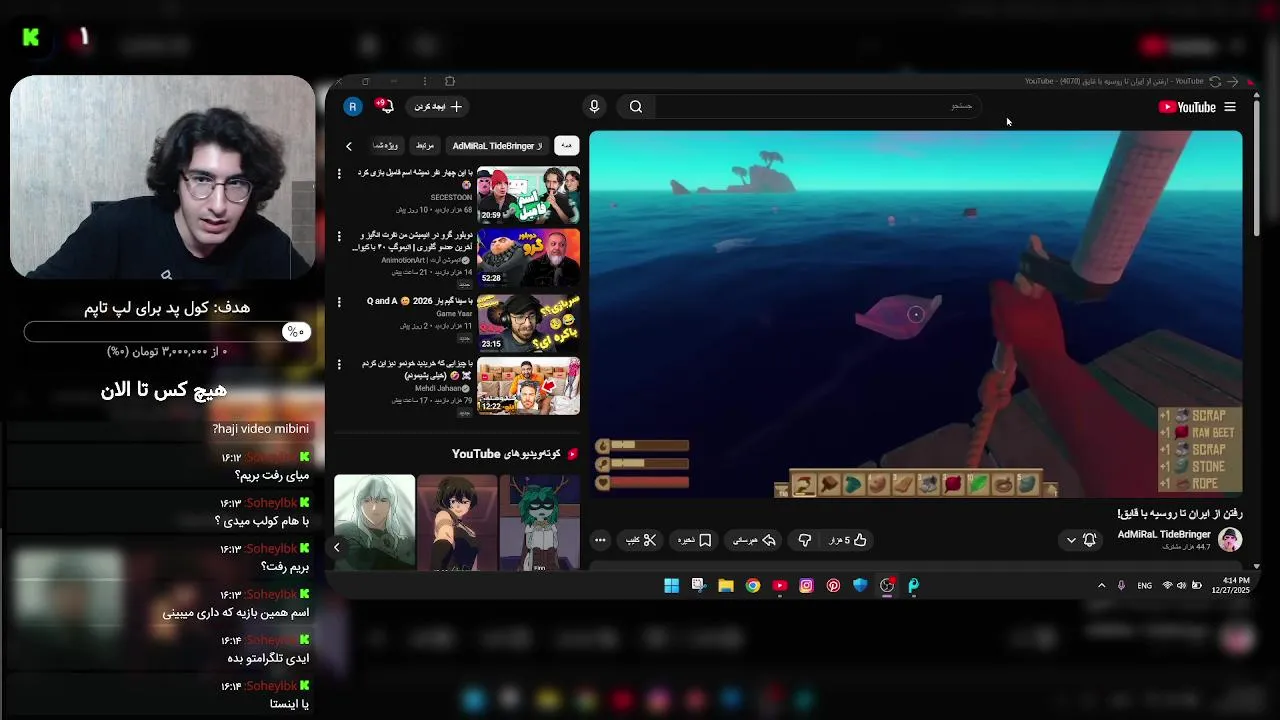The height and width of the screenshot is (720, 1280).
Task: Open the Windows Start menu
Action: click(672, 586)
